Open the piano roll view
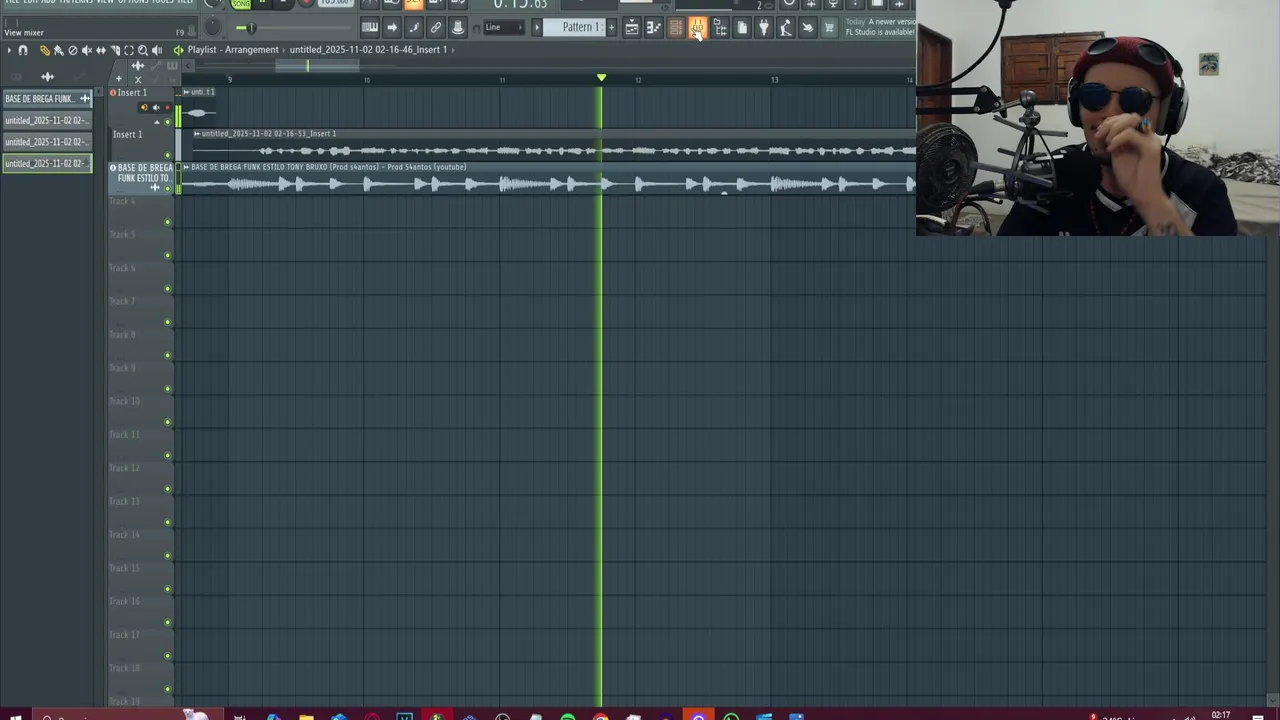 coord(653,27)
